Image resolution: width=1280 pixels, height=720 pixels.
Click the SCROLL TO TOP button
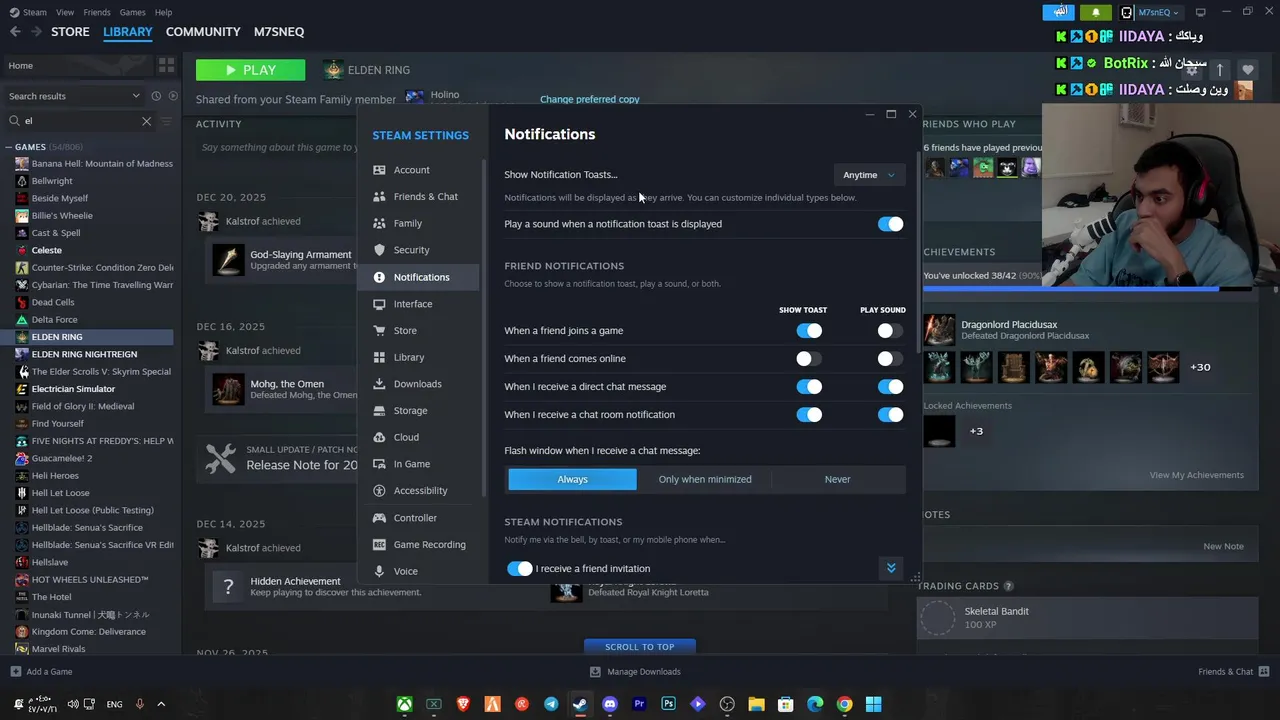pos(640,647)
